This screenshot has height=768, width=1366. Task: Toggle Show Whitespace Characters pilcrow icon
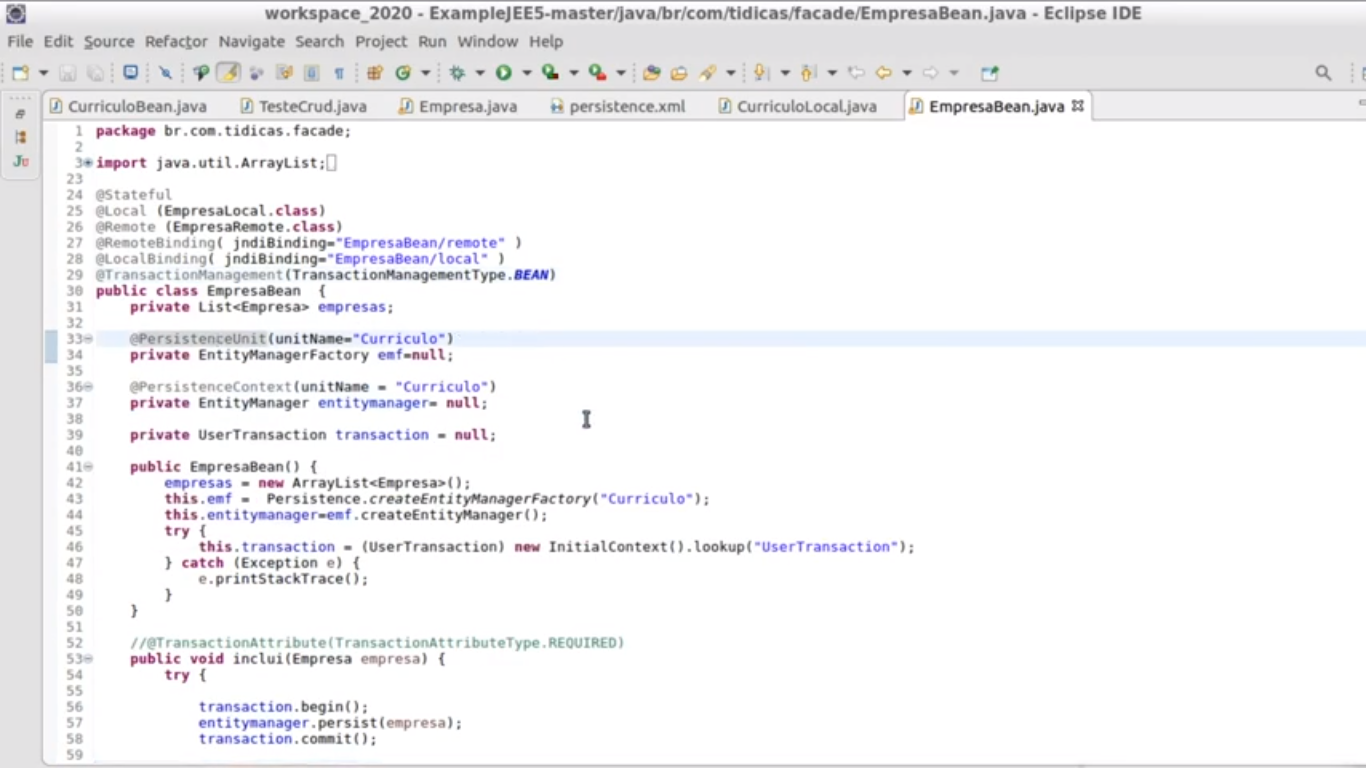tap(339, 73)
